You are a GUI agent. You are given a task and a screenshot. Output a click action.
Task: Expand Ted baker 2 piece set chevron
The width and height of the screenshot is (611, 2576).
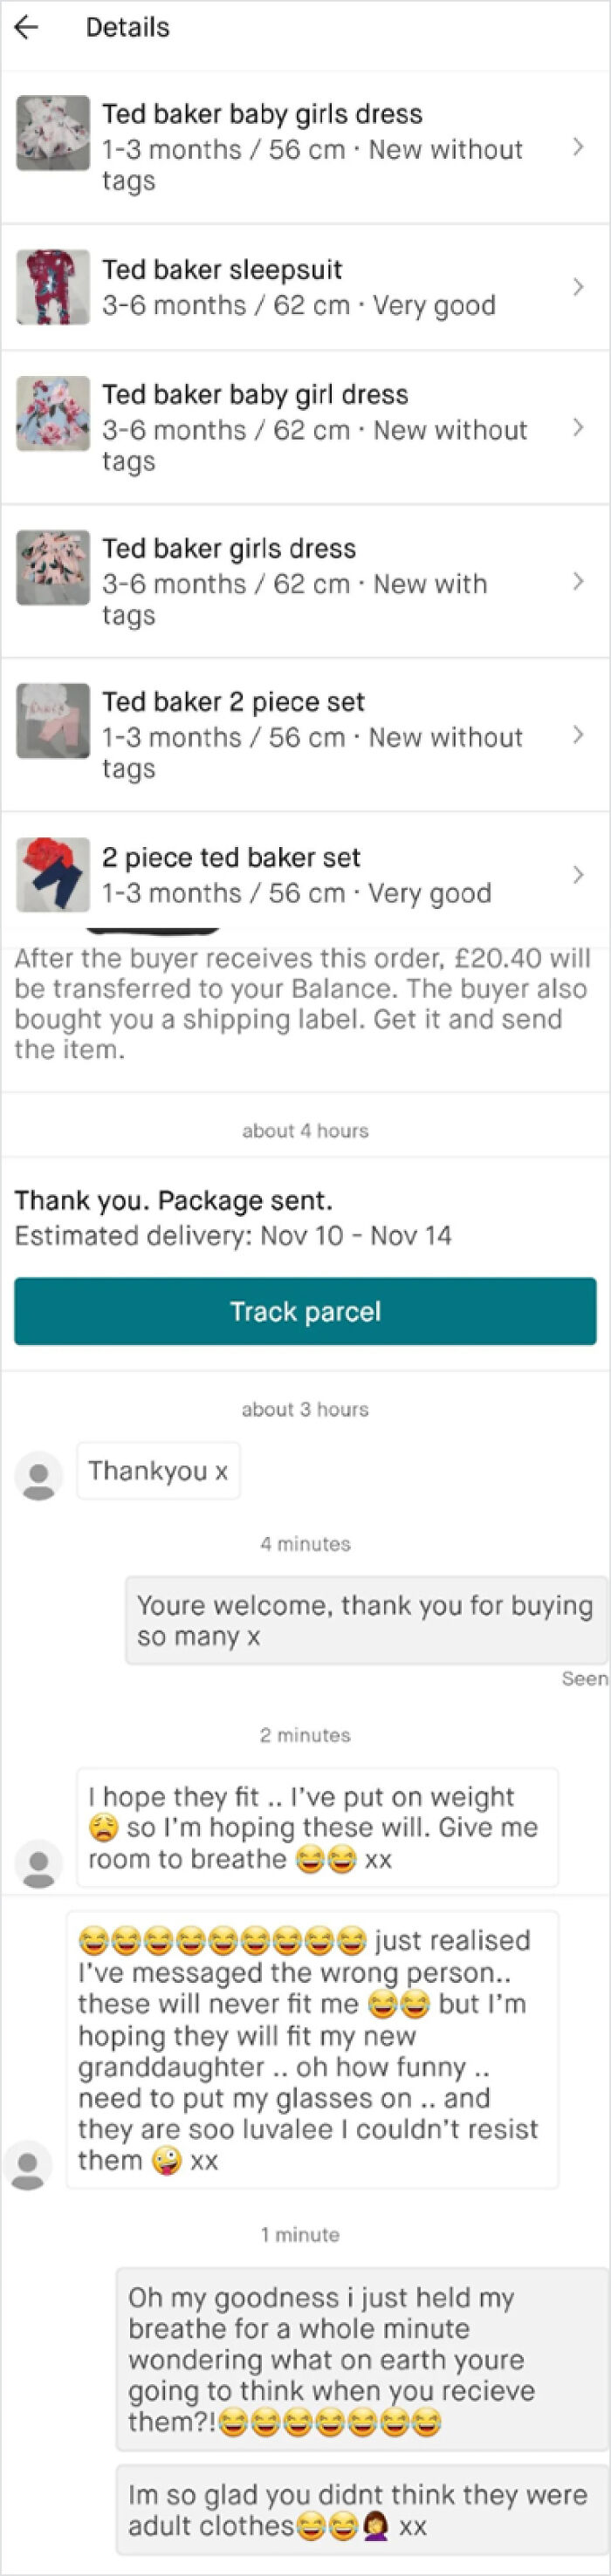click(578, 735)
